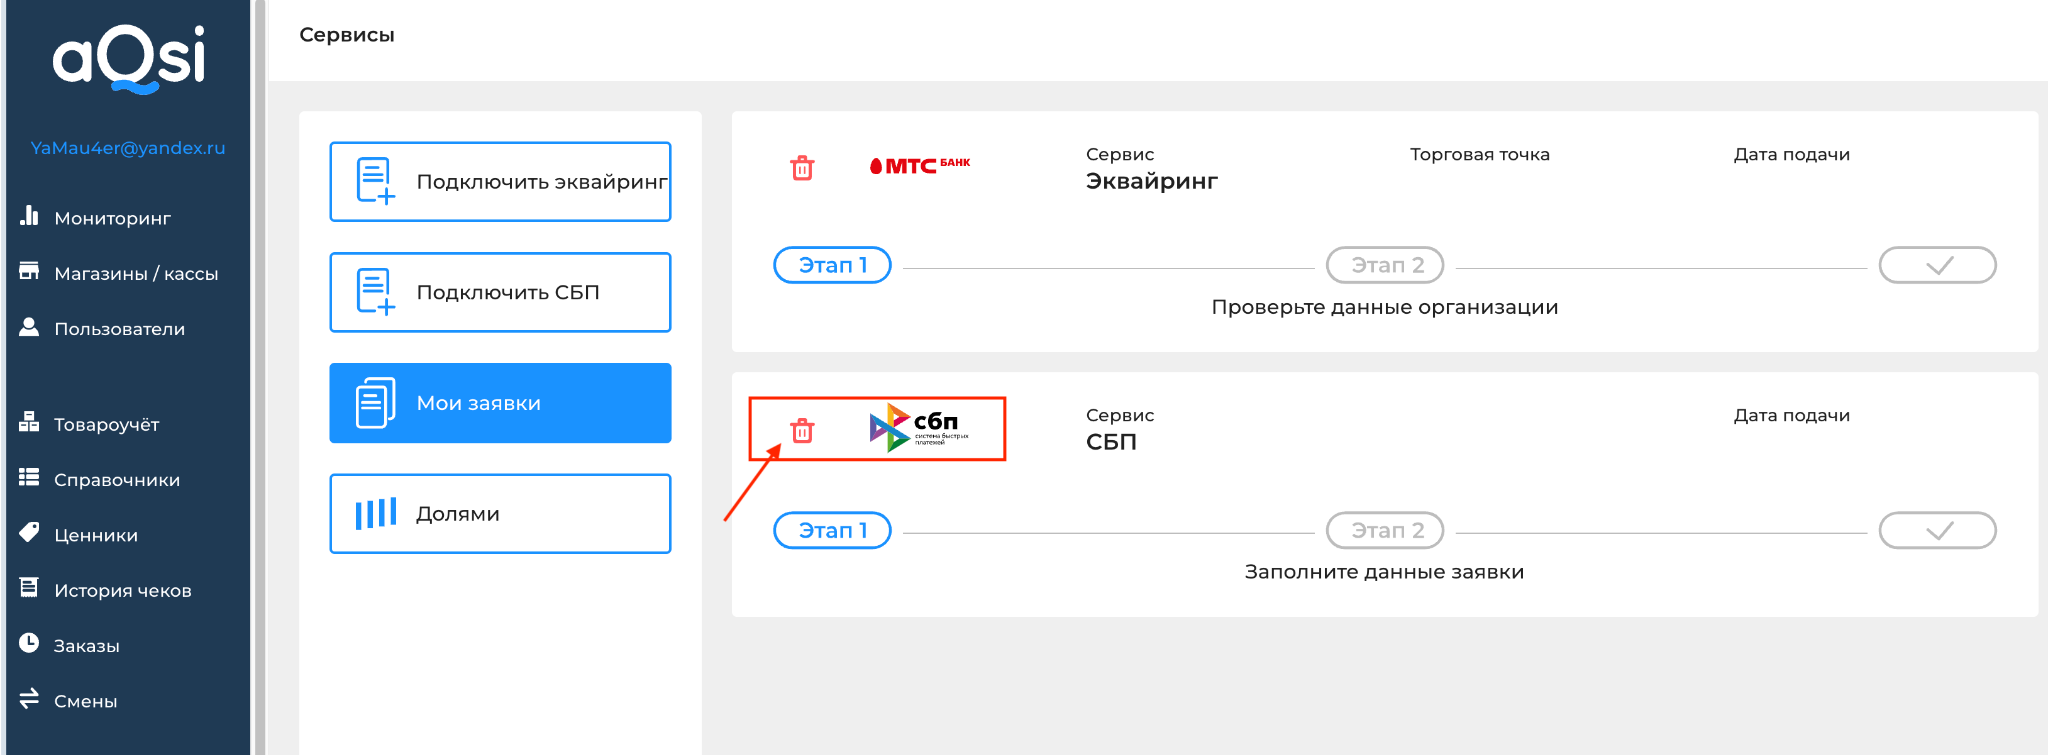Delete the MTS Bank acquiring request
This screenshot has width=2048, height=755.
[x=802, y=168]
